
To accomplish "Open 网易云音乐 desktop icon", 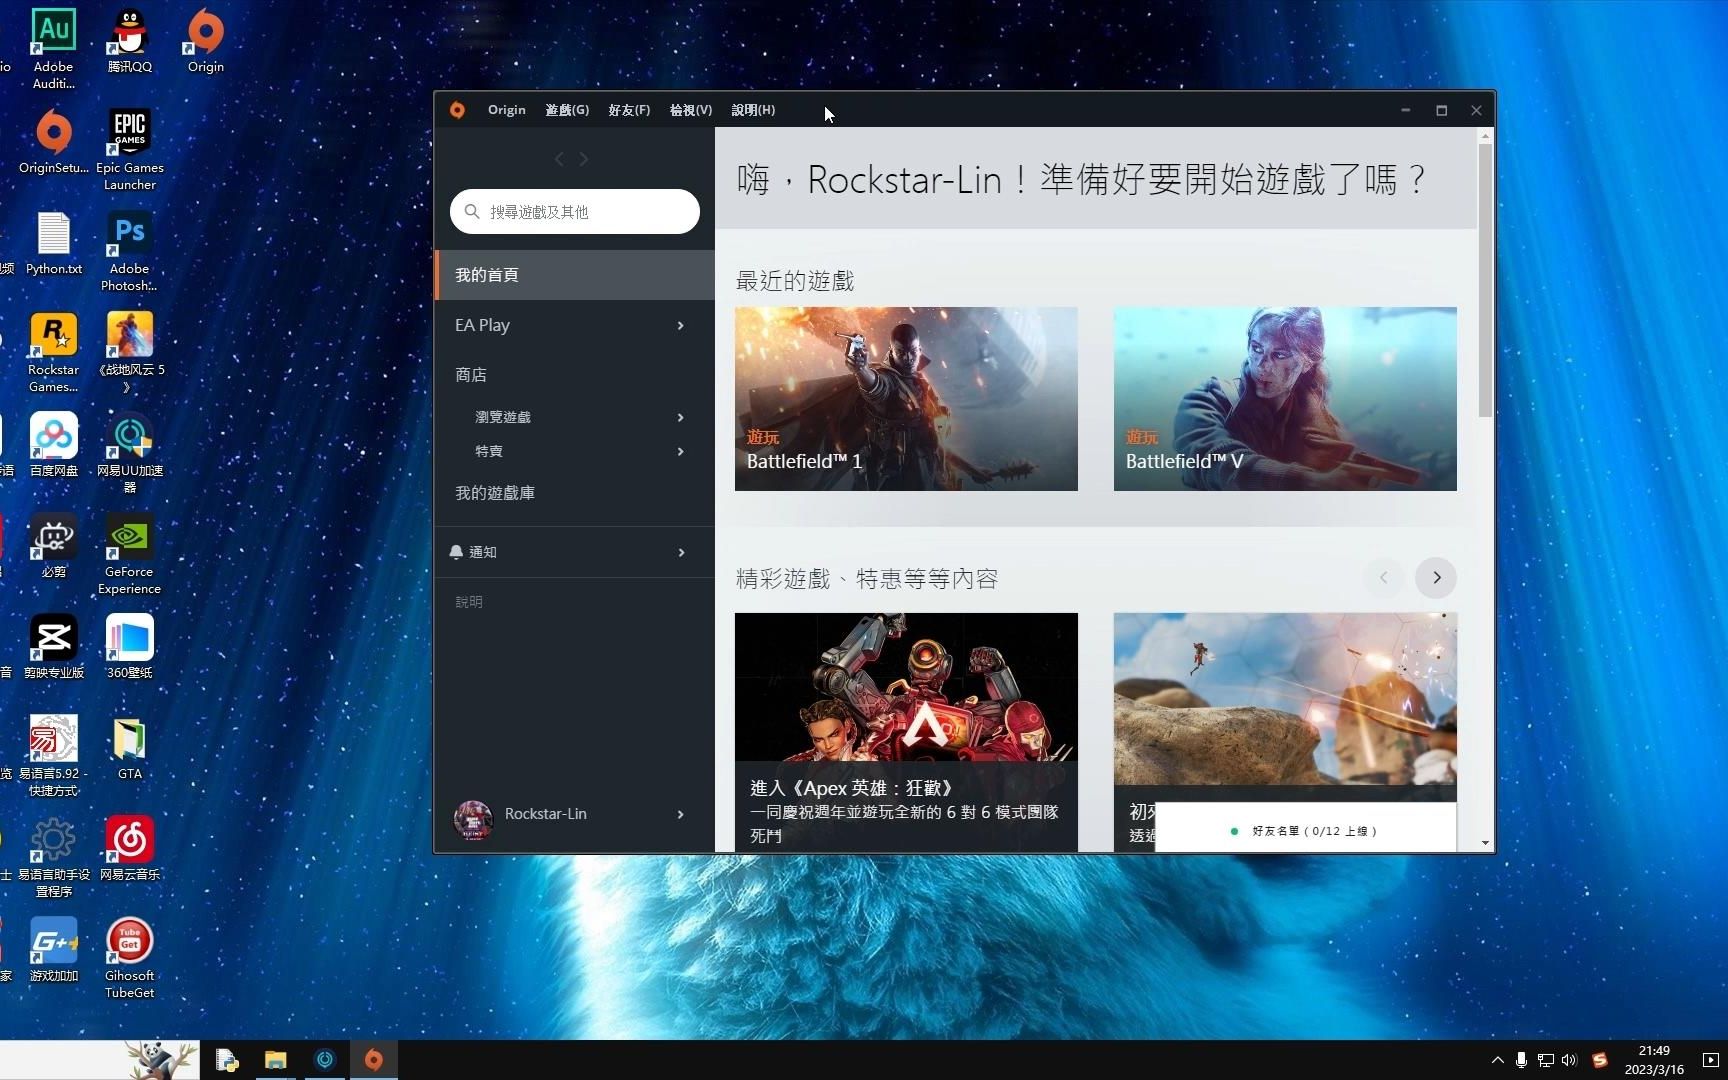I will point(130,849).
